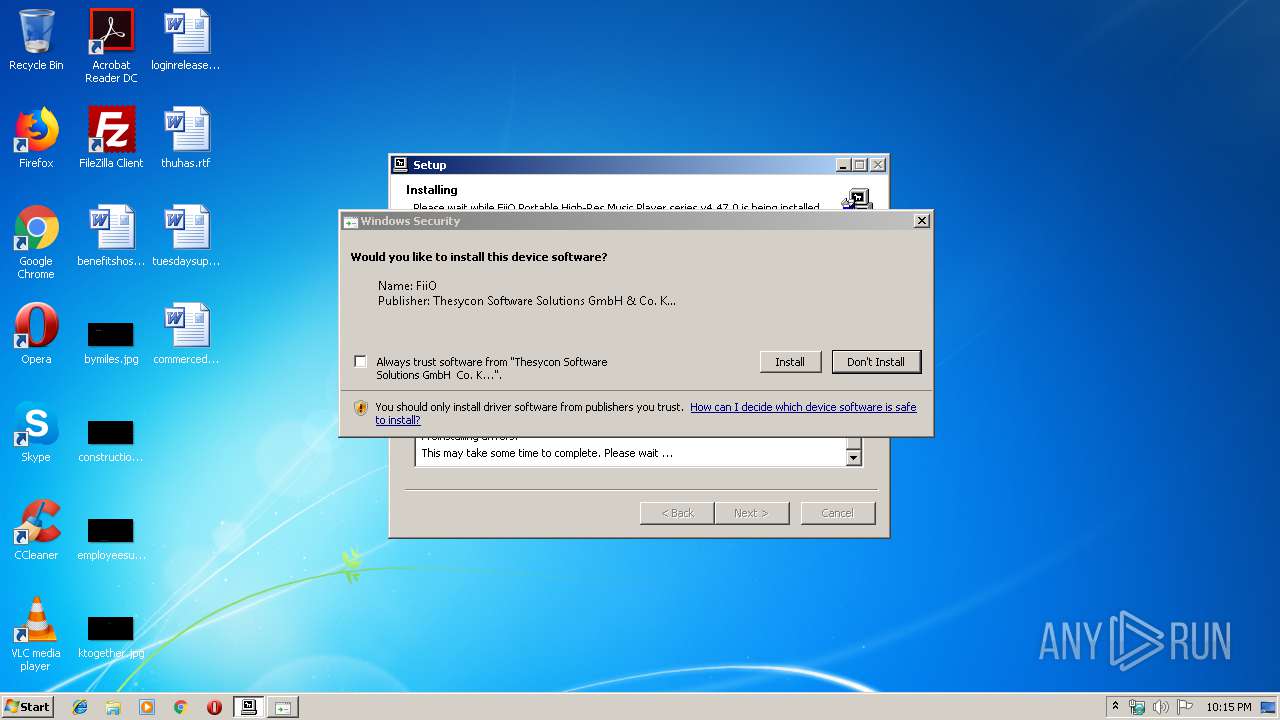Click the Start button
The height and width of the screenshot is (720, 1280).
pyautogui.click(x=27, y=707)
